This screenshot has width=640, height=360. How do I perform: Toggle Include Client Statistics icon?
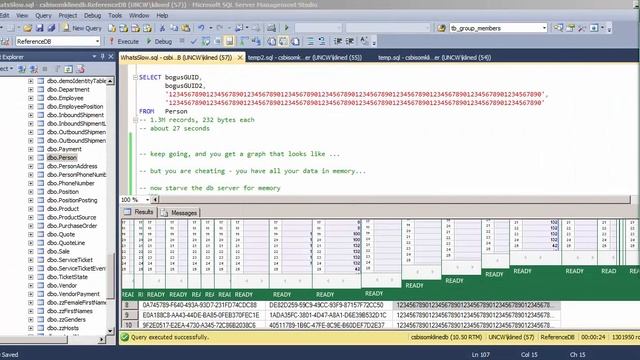(x=256, y=41)
